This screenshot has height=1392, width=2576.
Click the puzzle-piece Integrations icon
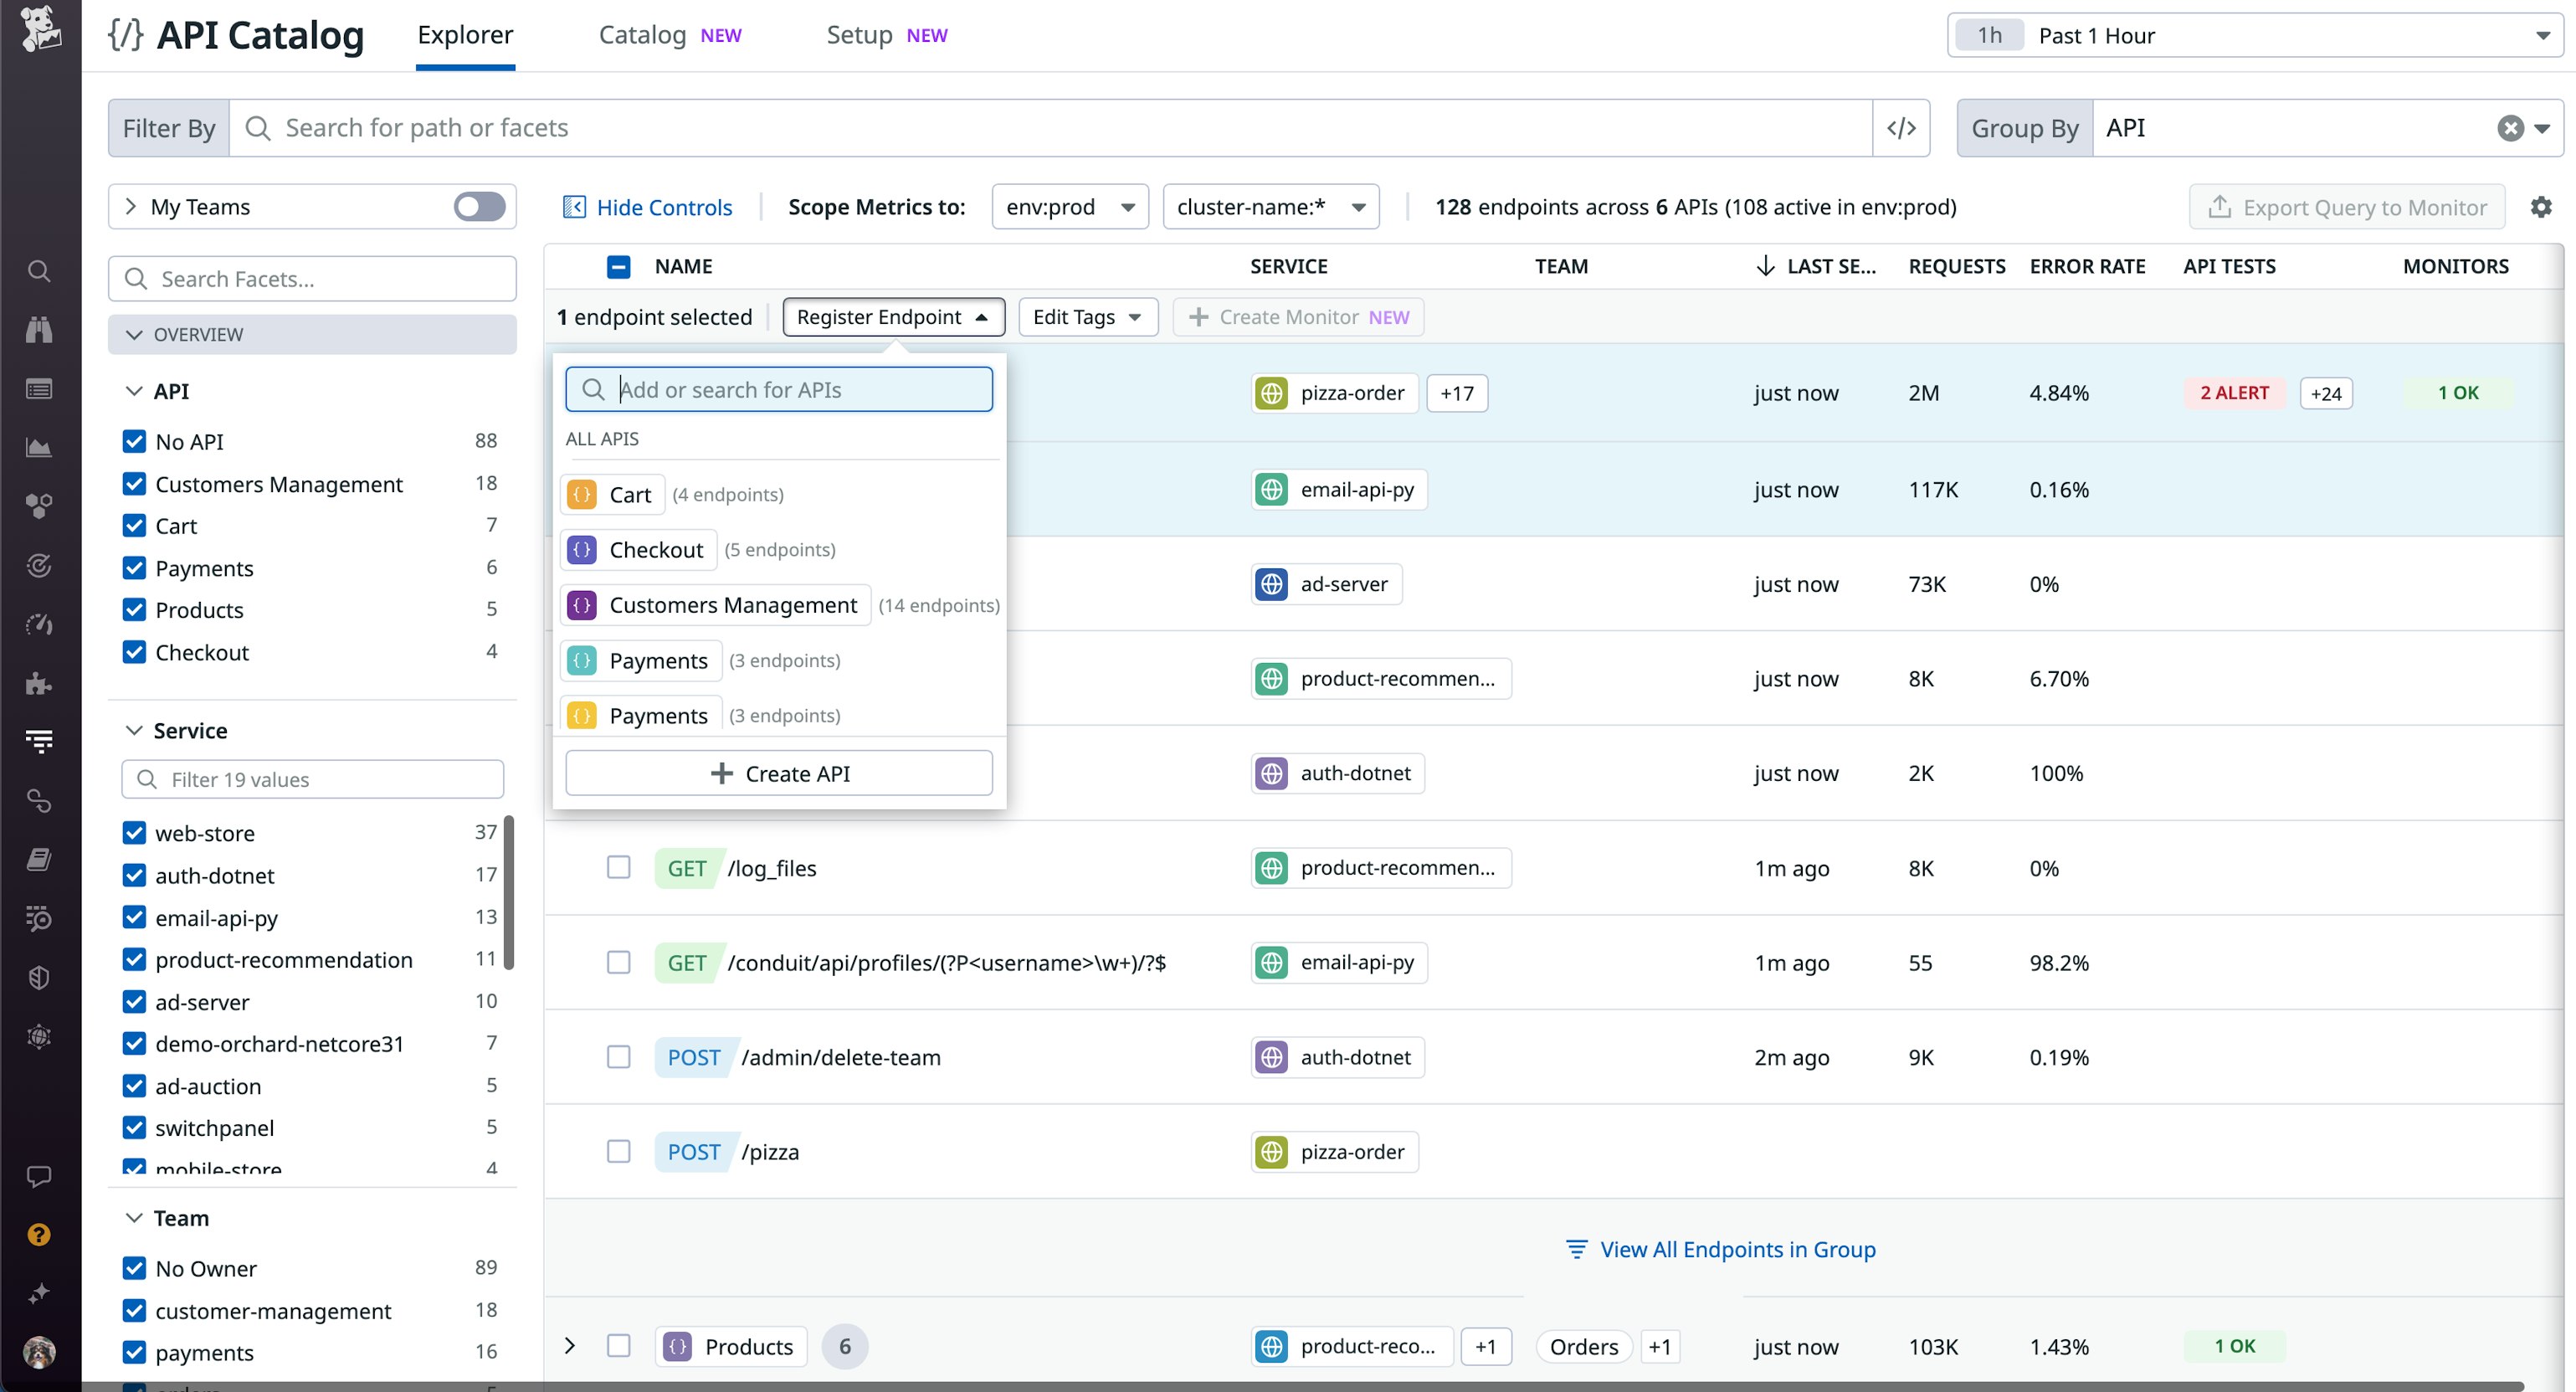pos(39,683)
